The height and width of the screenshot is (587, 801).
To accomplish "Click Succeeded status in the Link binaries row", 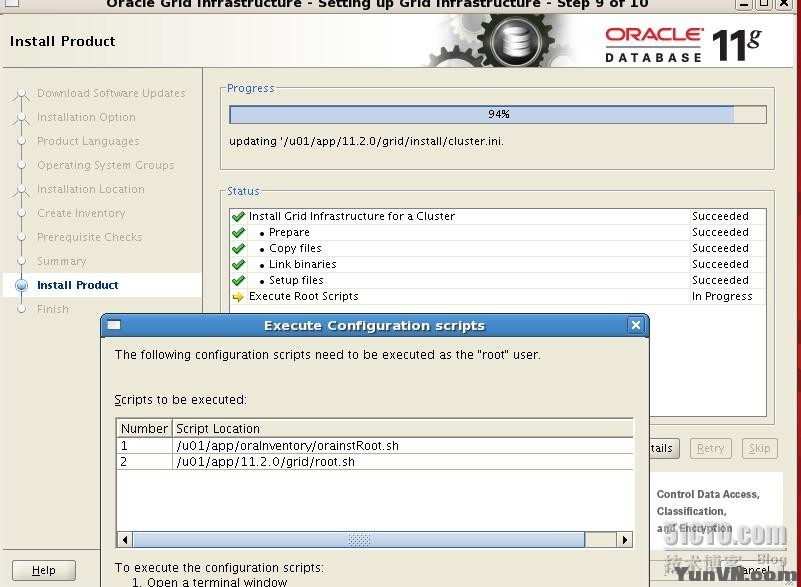I will tap(720, 264).
